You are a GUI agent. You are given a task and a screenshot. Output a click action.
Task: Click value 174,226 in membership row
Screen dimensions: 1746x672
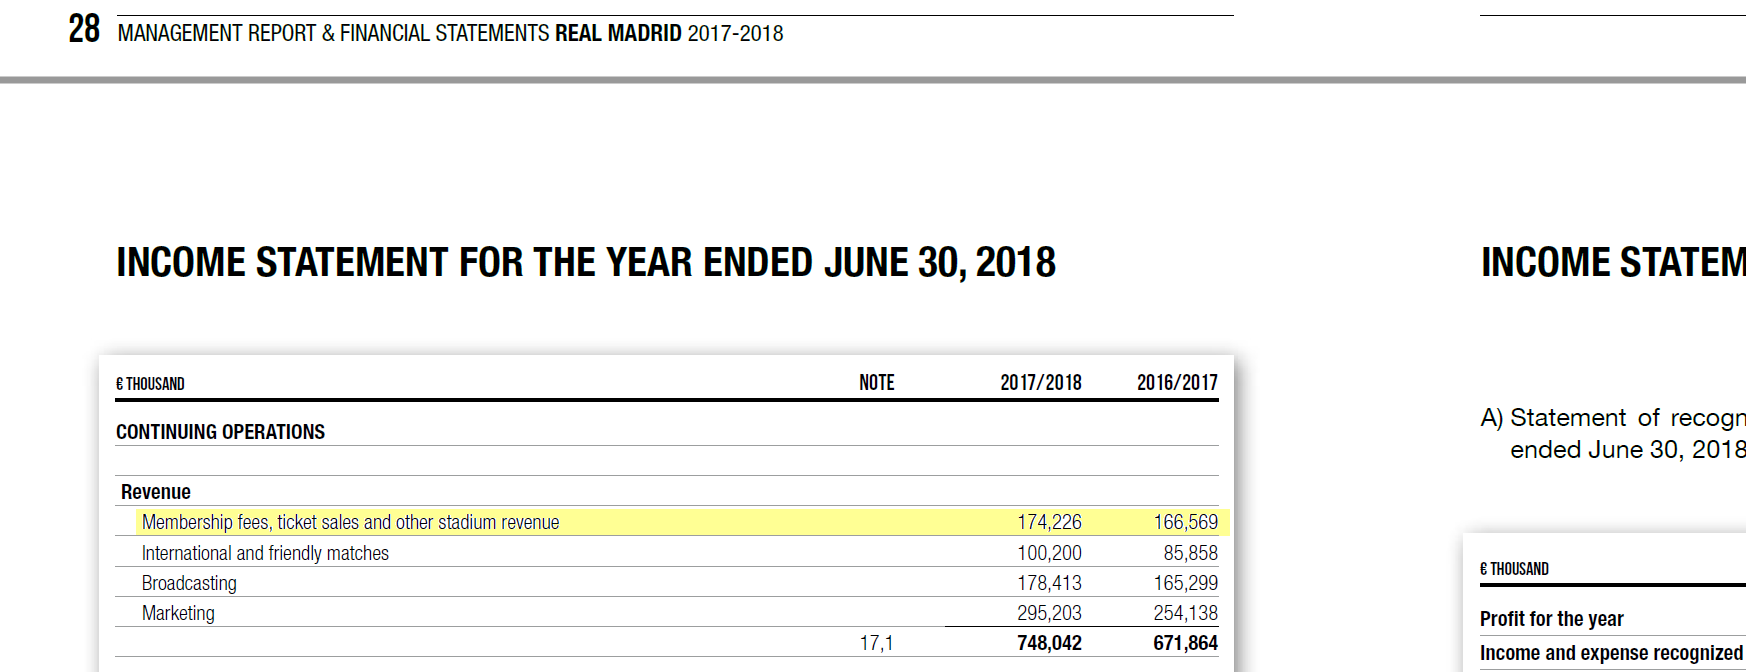(x=1049, y=522)
